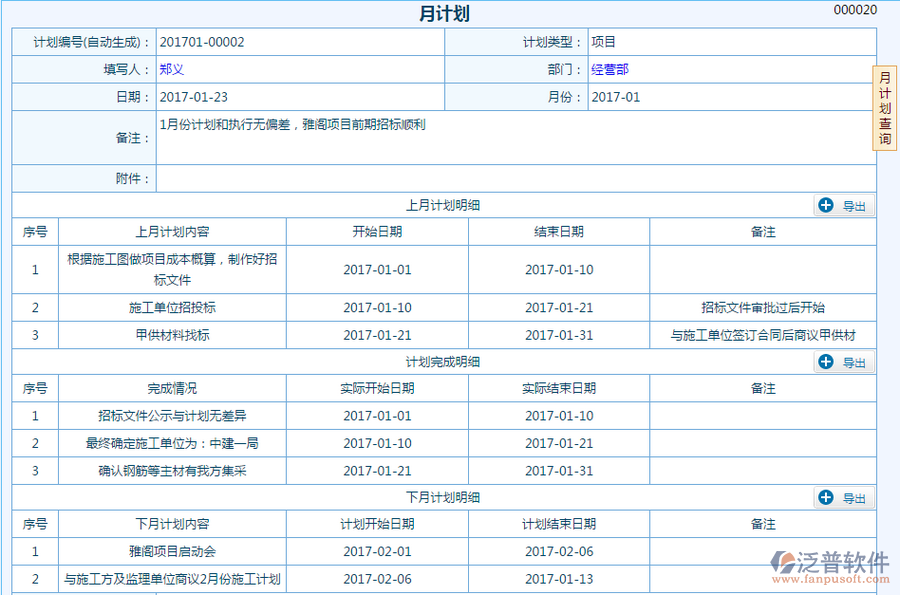Select the 甲供材料找标 plan row cell

(172, 335)
